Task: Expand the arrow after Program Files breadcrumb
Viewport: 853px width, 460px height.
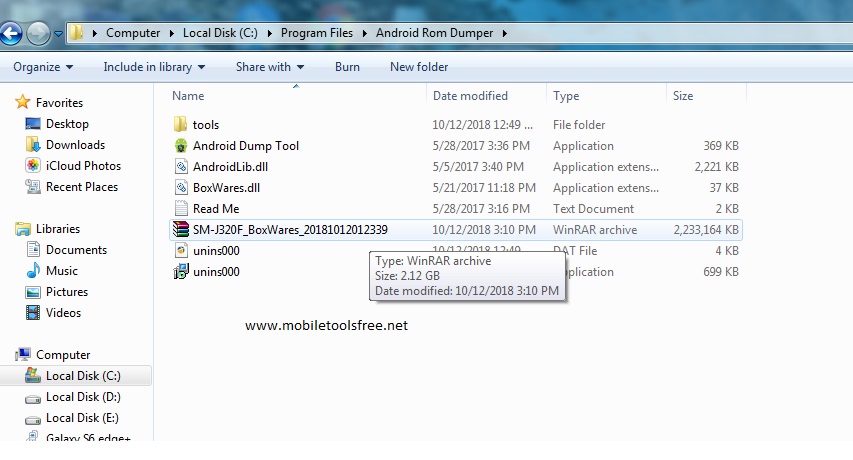Action: pos(364,33)
